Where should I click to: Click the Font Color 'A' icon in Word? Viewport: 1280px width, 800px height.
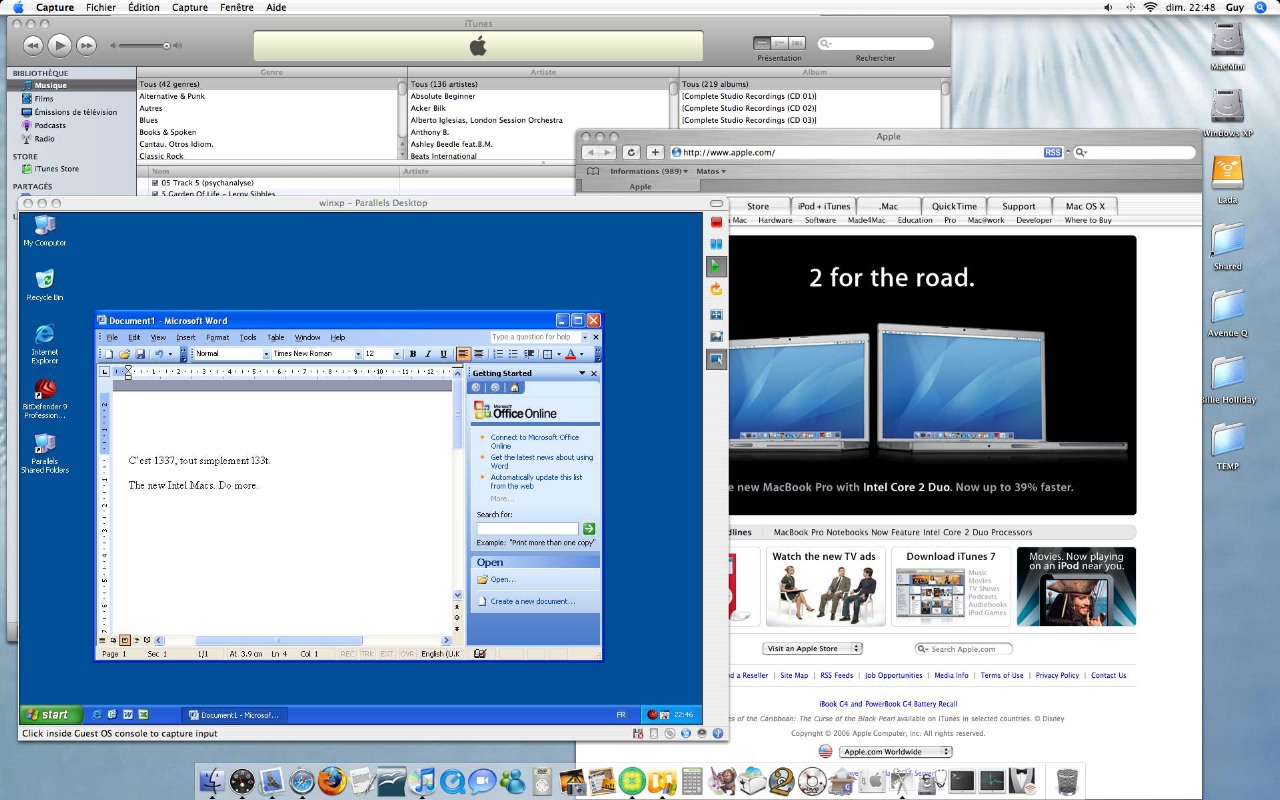[x=570, y=354]
